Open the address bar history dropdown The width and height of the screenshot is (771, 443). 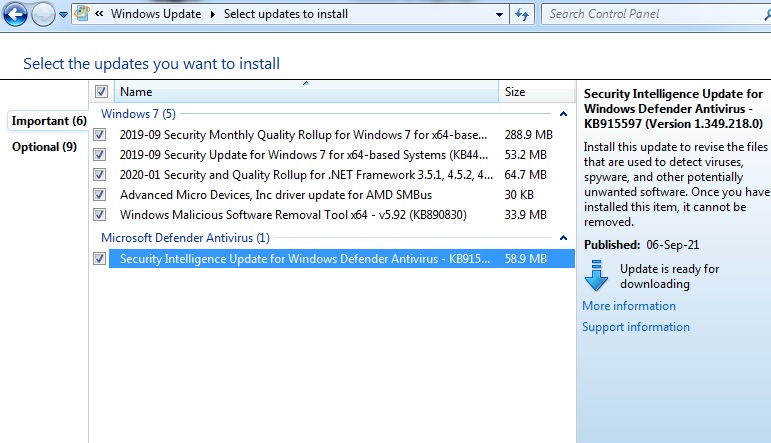[499, 14]
